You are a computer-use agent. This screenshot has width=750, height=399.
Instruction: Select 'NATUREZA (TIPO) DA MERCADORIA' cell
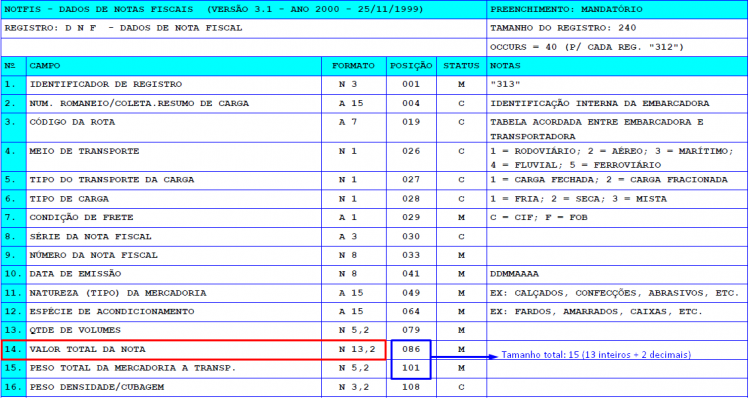(x=174, y=293)
